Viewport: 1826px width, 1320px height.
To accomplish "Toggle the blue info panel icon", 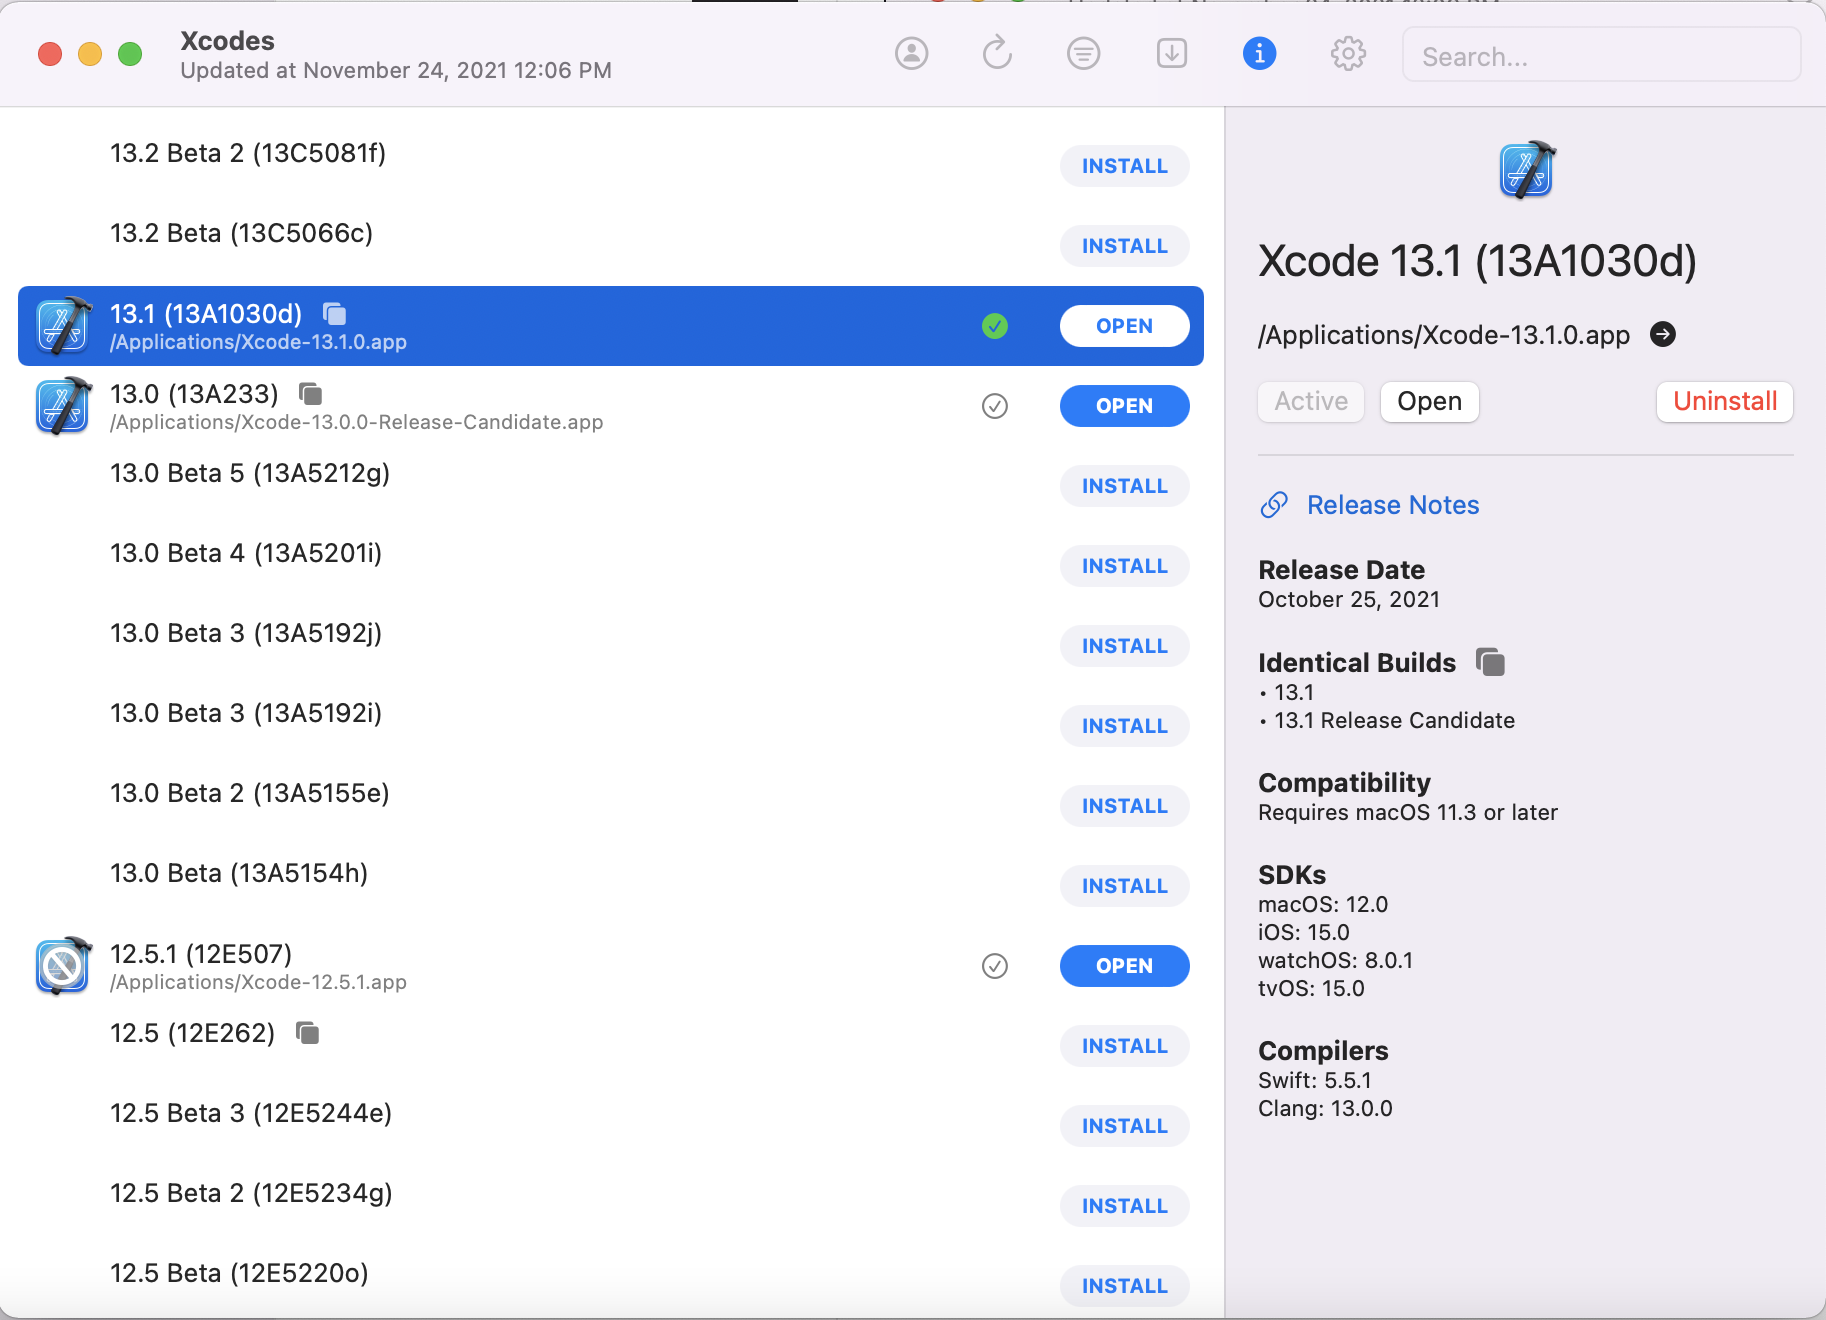I will tap(1259, 53).
